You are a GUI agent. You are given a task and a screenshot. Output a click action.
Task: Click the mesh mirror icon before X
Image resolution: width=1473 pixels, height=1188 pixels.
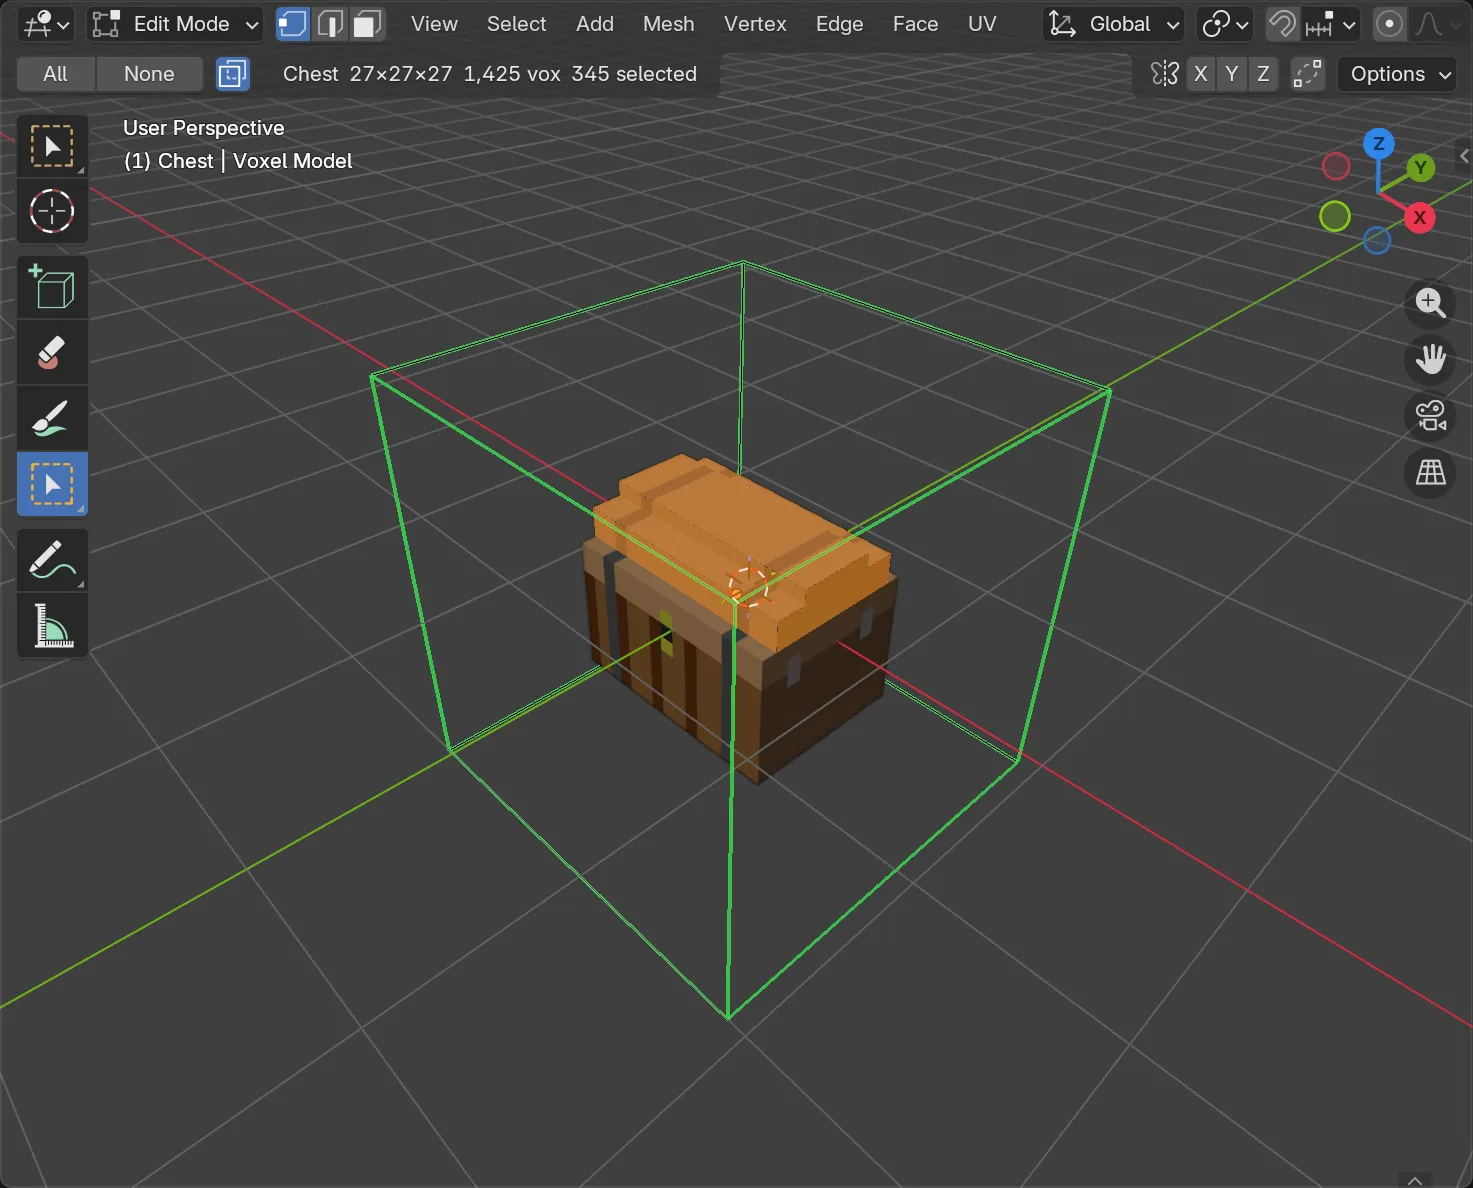tap(1164, 74)
